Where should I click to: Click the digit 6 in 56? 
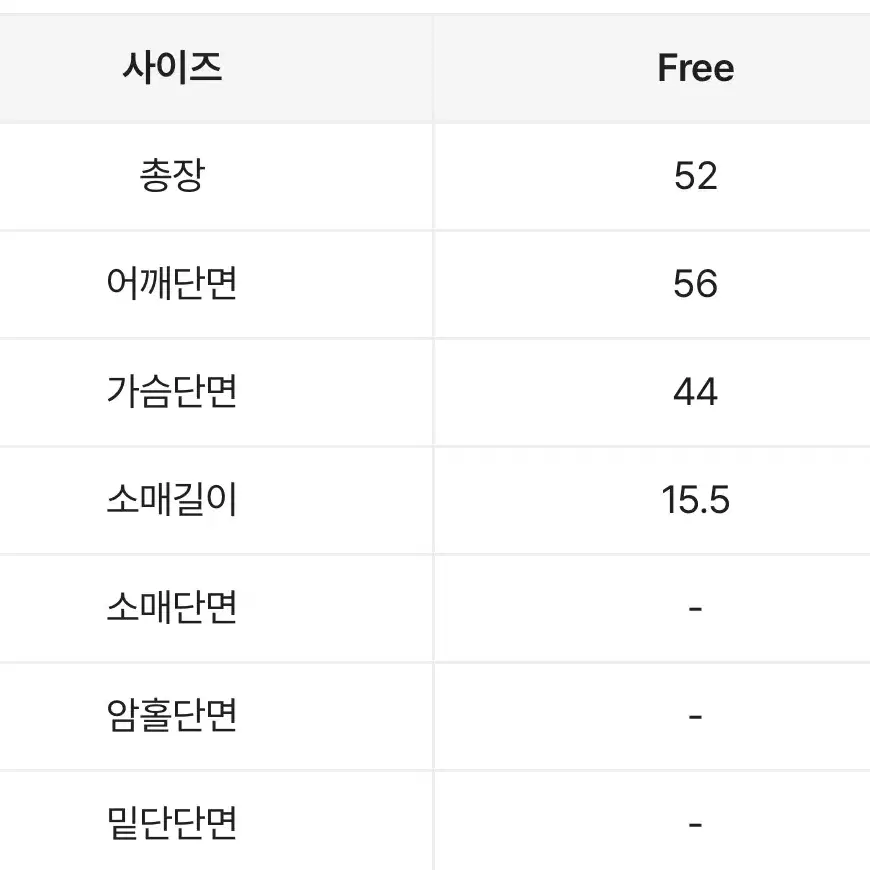pos(707,284)
